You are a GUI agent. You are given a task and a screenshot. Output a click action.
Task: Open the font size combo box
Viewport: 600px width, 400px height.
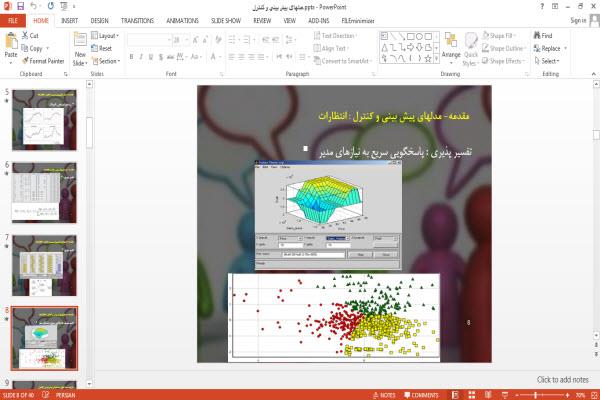point(181,39)
